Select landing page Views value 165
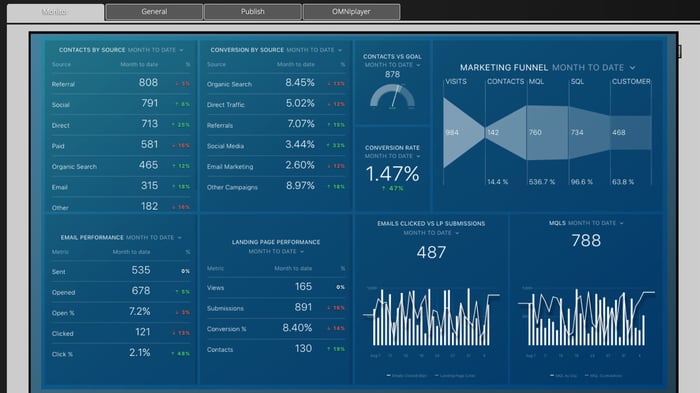 coord(304,286)
